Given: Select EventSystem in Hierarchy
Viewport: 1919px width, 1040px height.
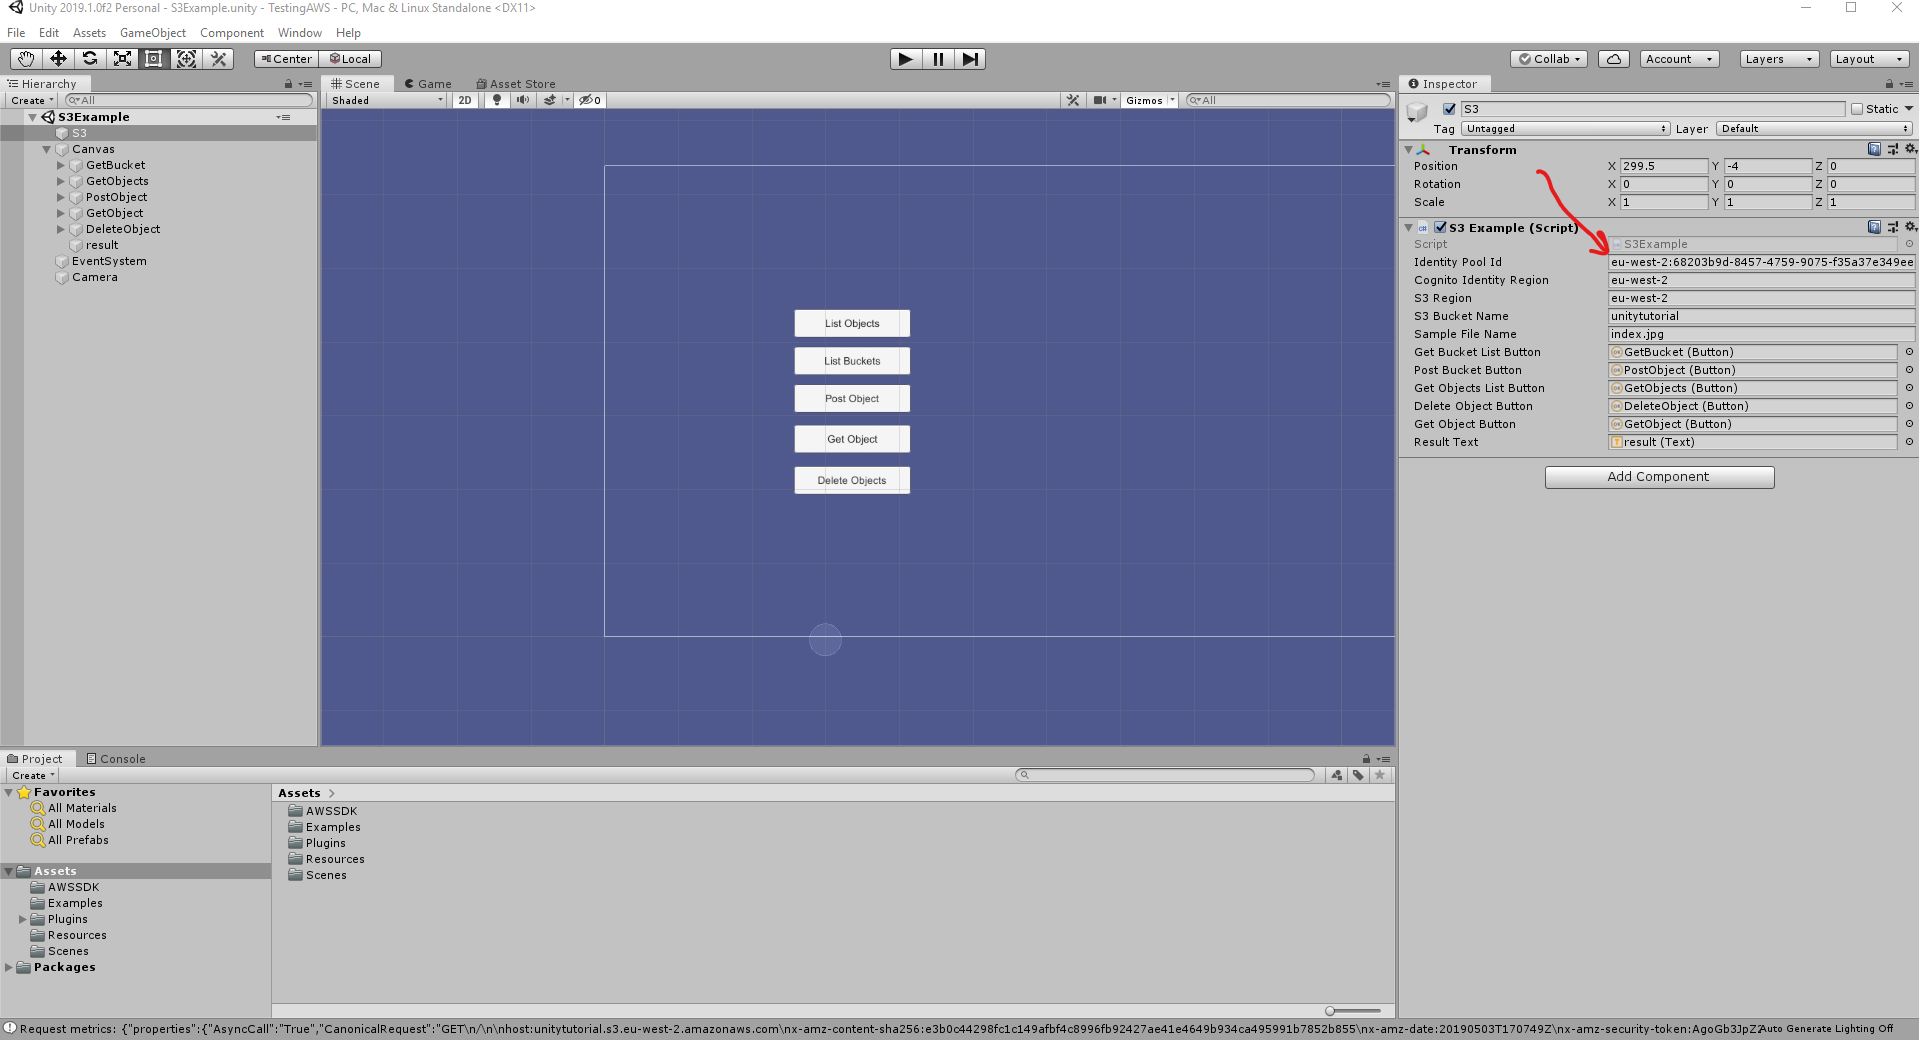Looking at the screenshot, I should click(109, 261).
